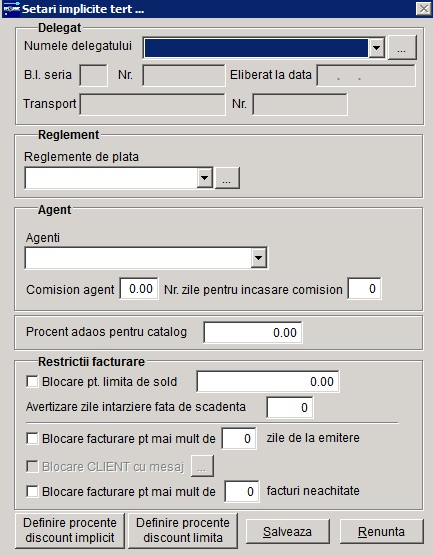This screenshot has height=556, width=433.
Task: Expand the Numele delegatului dropdown
Action: coord(376,48)
